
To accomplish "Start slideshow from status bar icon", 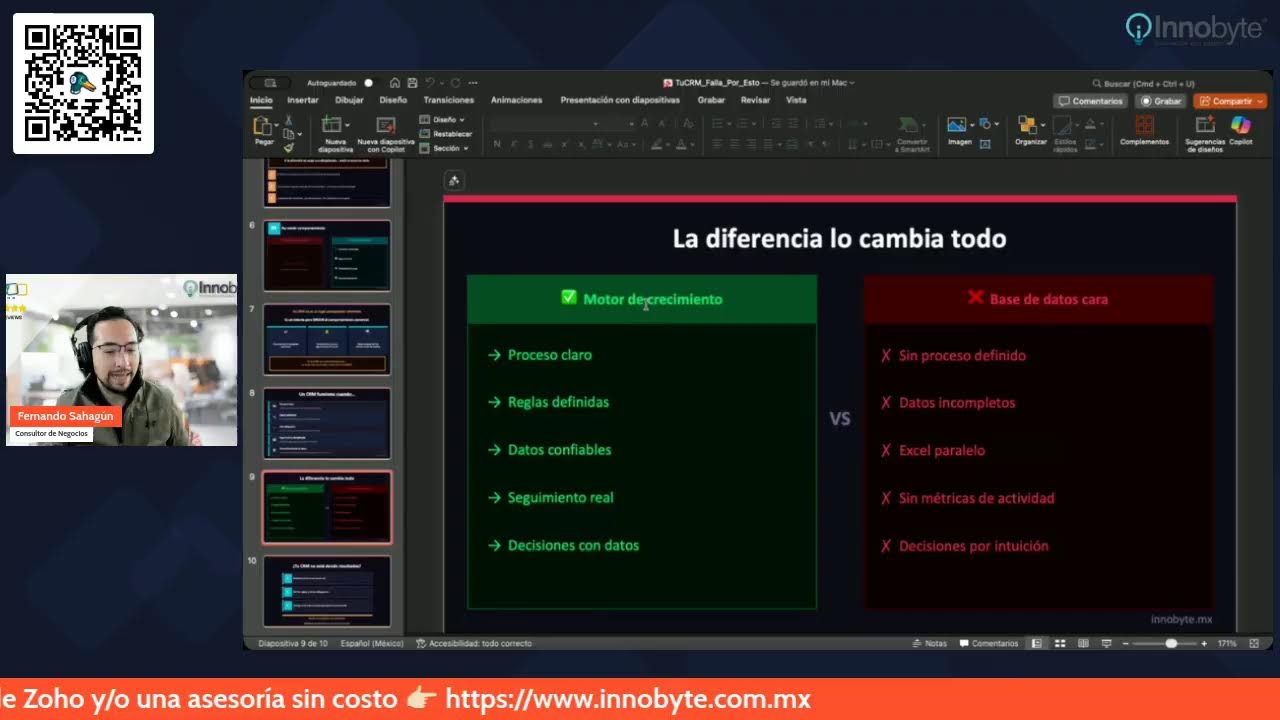I will point(1107,643).
